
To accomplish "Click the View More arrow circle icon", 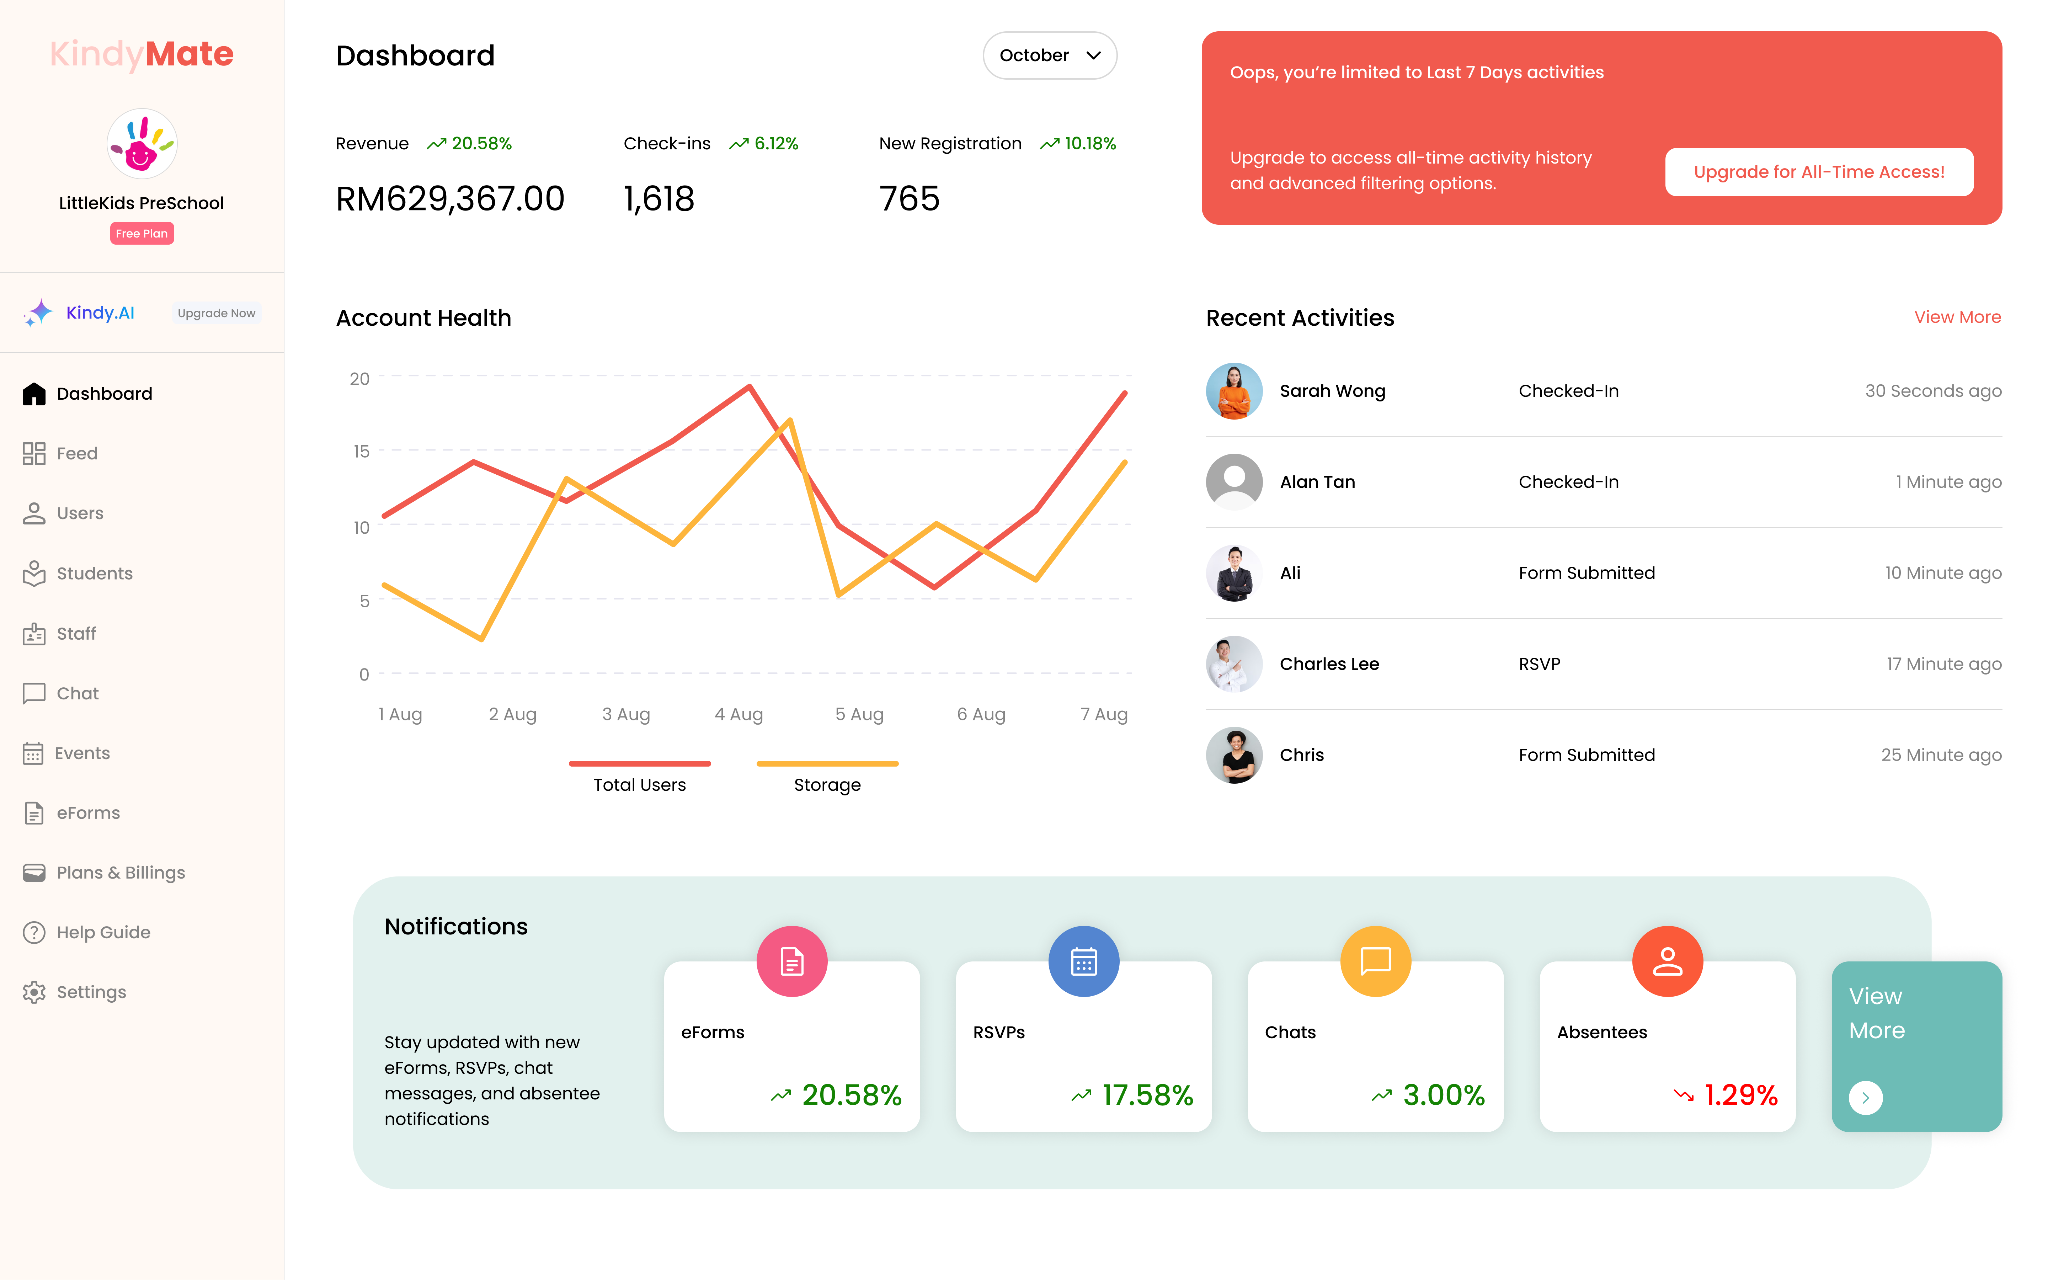I will [x=1866, y=1098].
